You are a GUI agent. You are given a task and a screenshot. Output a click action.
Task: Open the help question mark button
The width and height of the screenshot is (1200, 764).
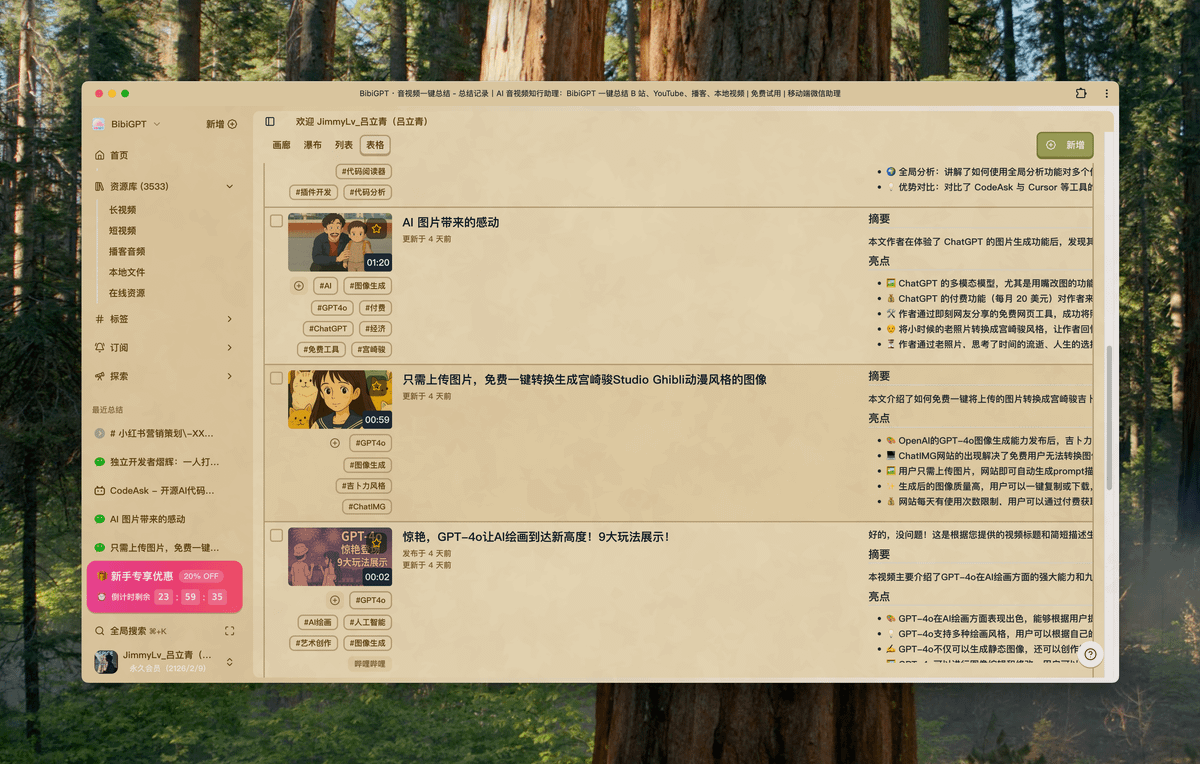(1090, 654)
